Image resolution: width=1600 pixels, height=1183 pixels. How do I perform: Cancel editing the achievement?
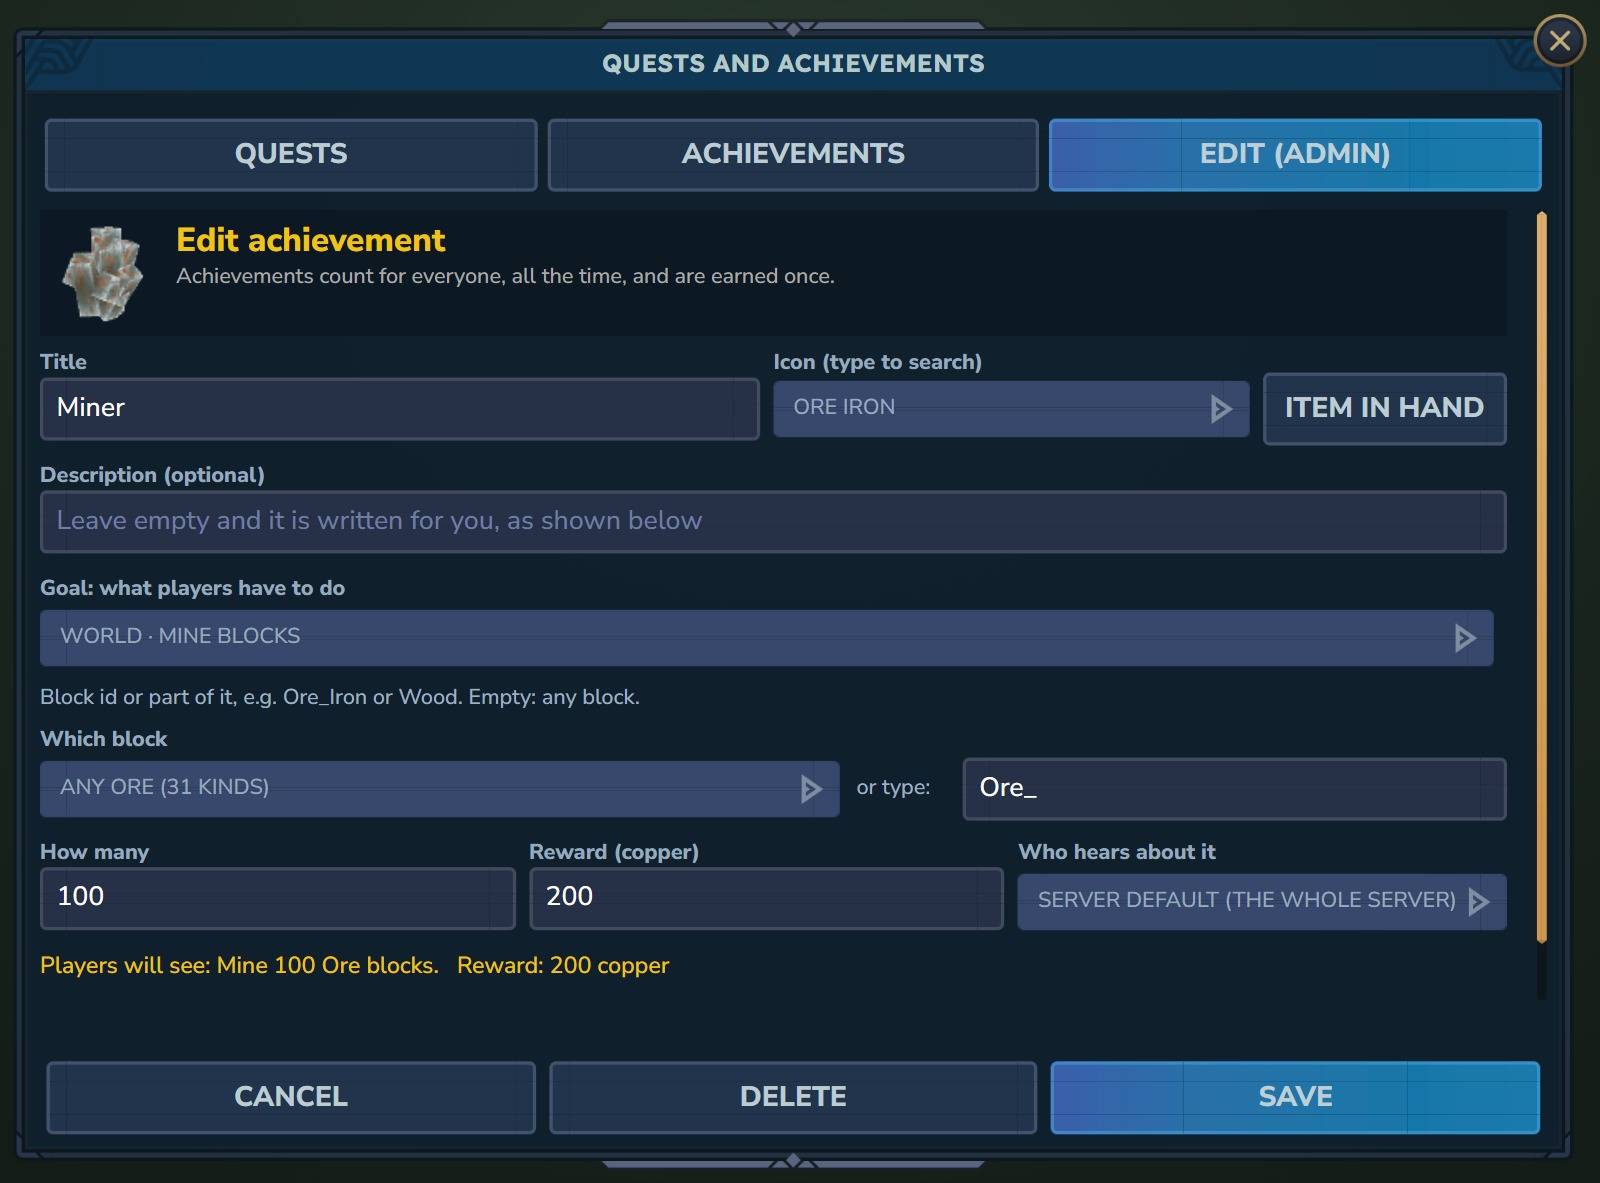(291, 1097)
